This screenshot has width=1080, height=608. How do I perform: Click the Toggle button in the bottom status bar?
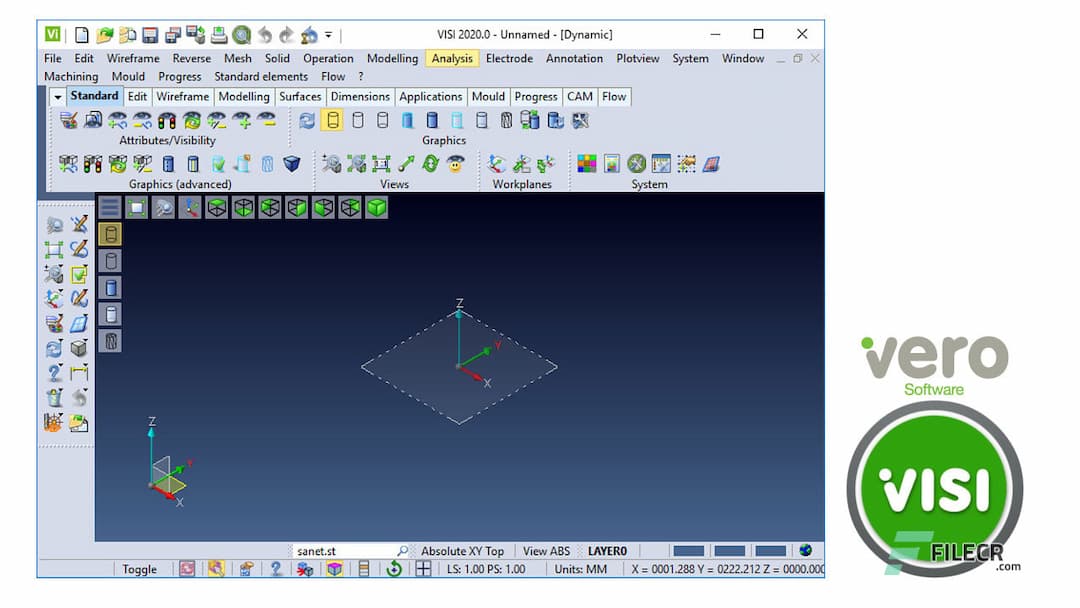click(139, 569)
